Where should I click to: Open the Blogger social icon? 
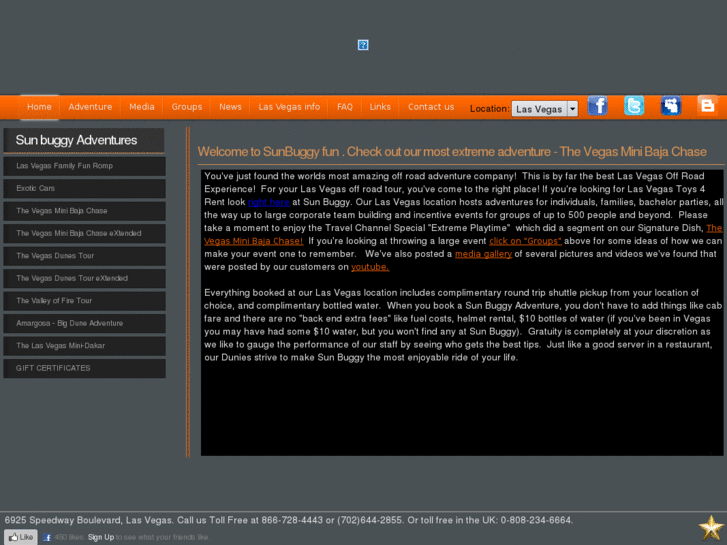coord(707,106)
